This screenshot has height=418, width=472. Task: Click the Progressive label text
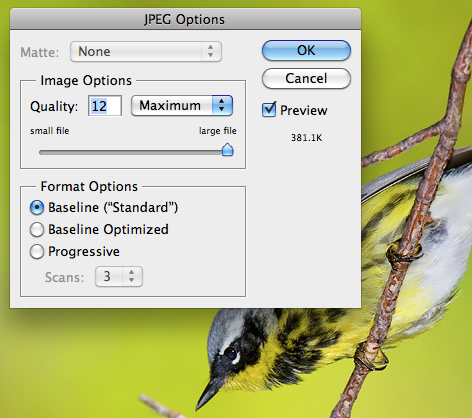pos(84,251)
